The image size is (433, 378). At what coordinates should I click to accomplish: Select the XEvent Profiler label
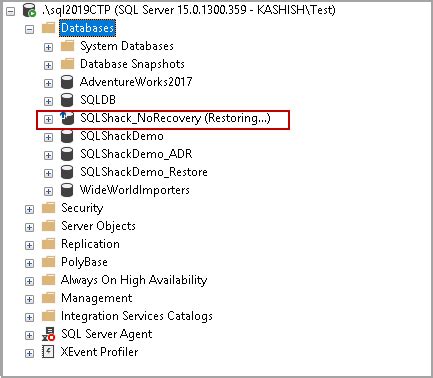(99, 352)
